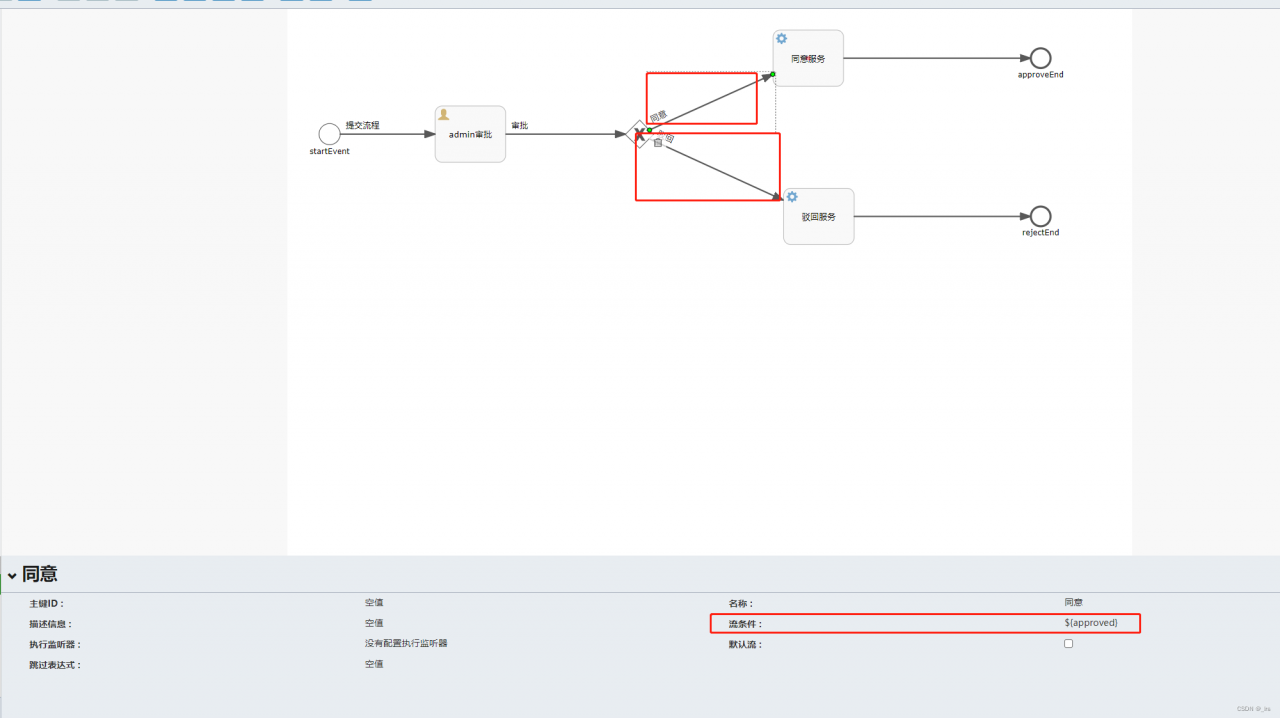Open 执行监听器 value 没有配置执行监听器
Screen dimensions: 1280x718
click(x=406, y=644)
